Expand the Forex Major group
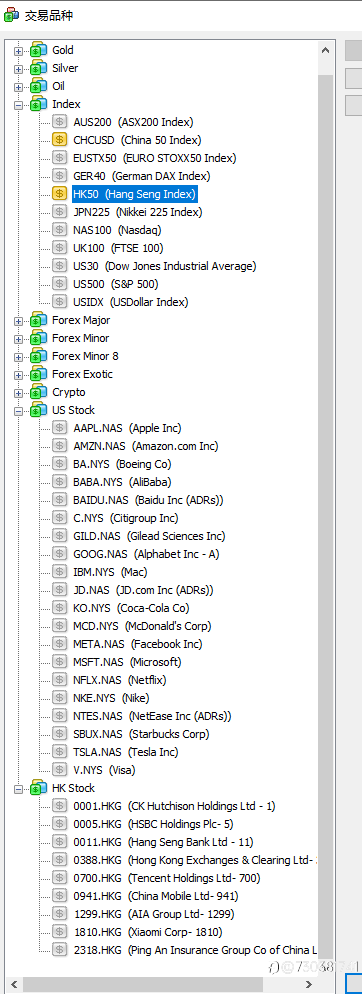 tap(18, 321)
